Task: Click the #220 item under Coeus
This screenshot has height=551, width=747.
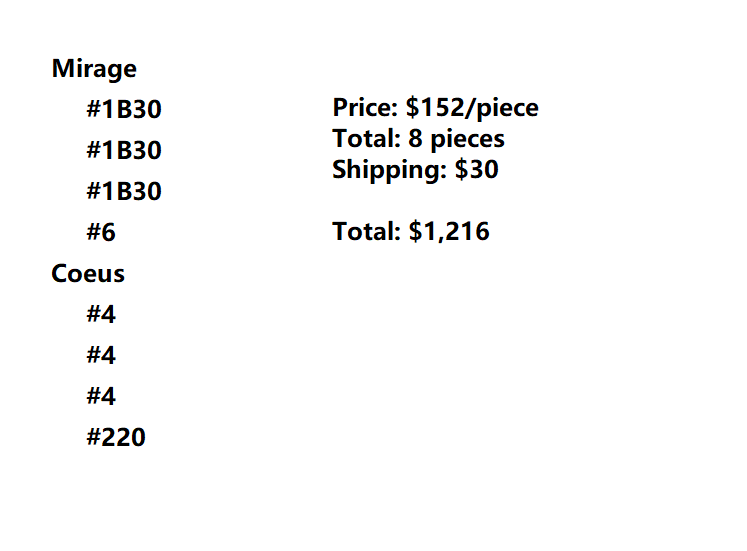Action: pos(116,437)
